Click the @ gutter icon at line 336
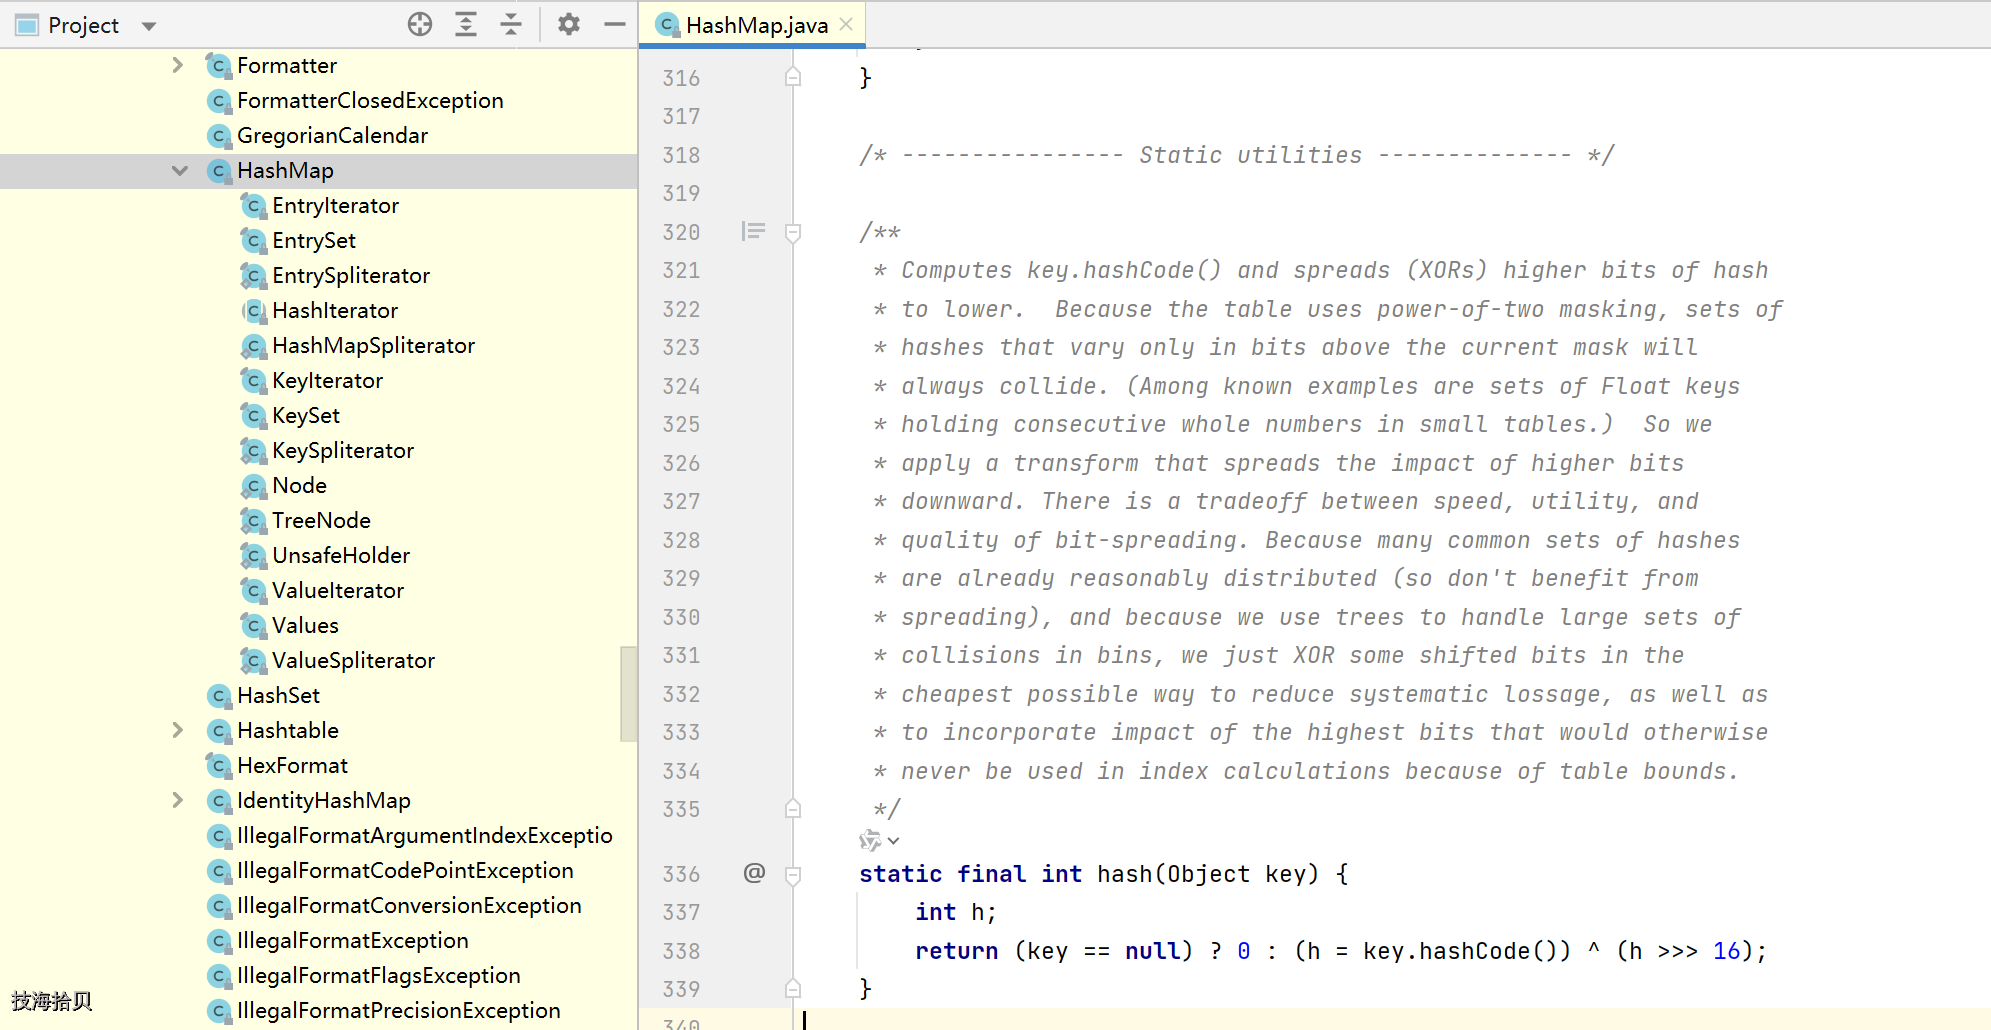Viewport: 1991px width, 1030px height. (754, 873)
